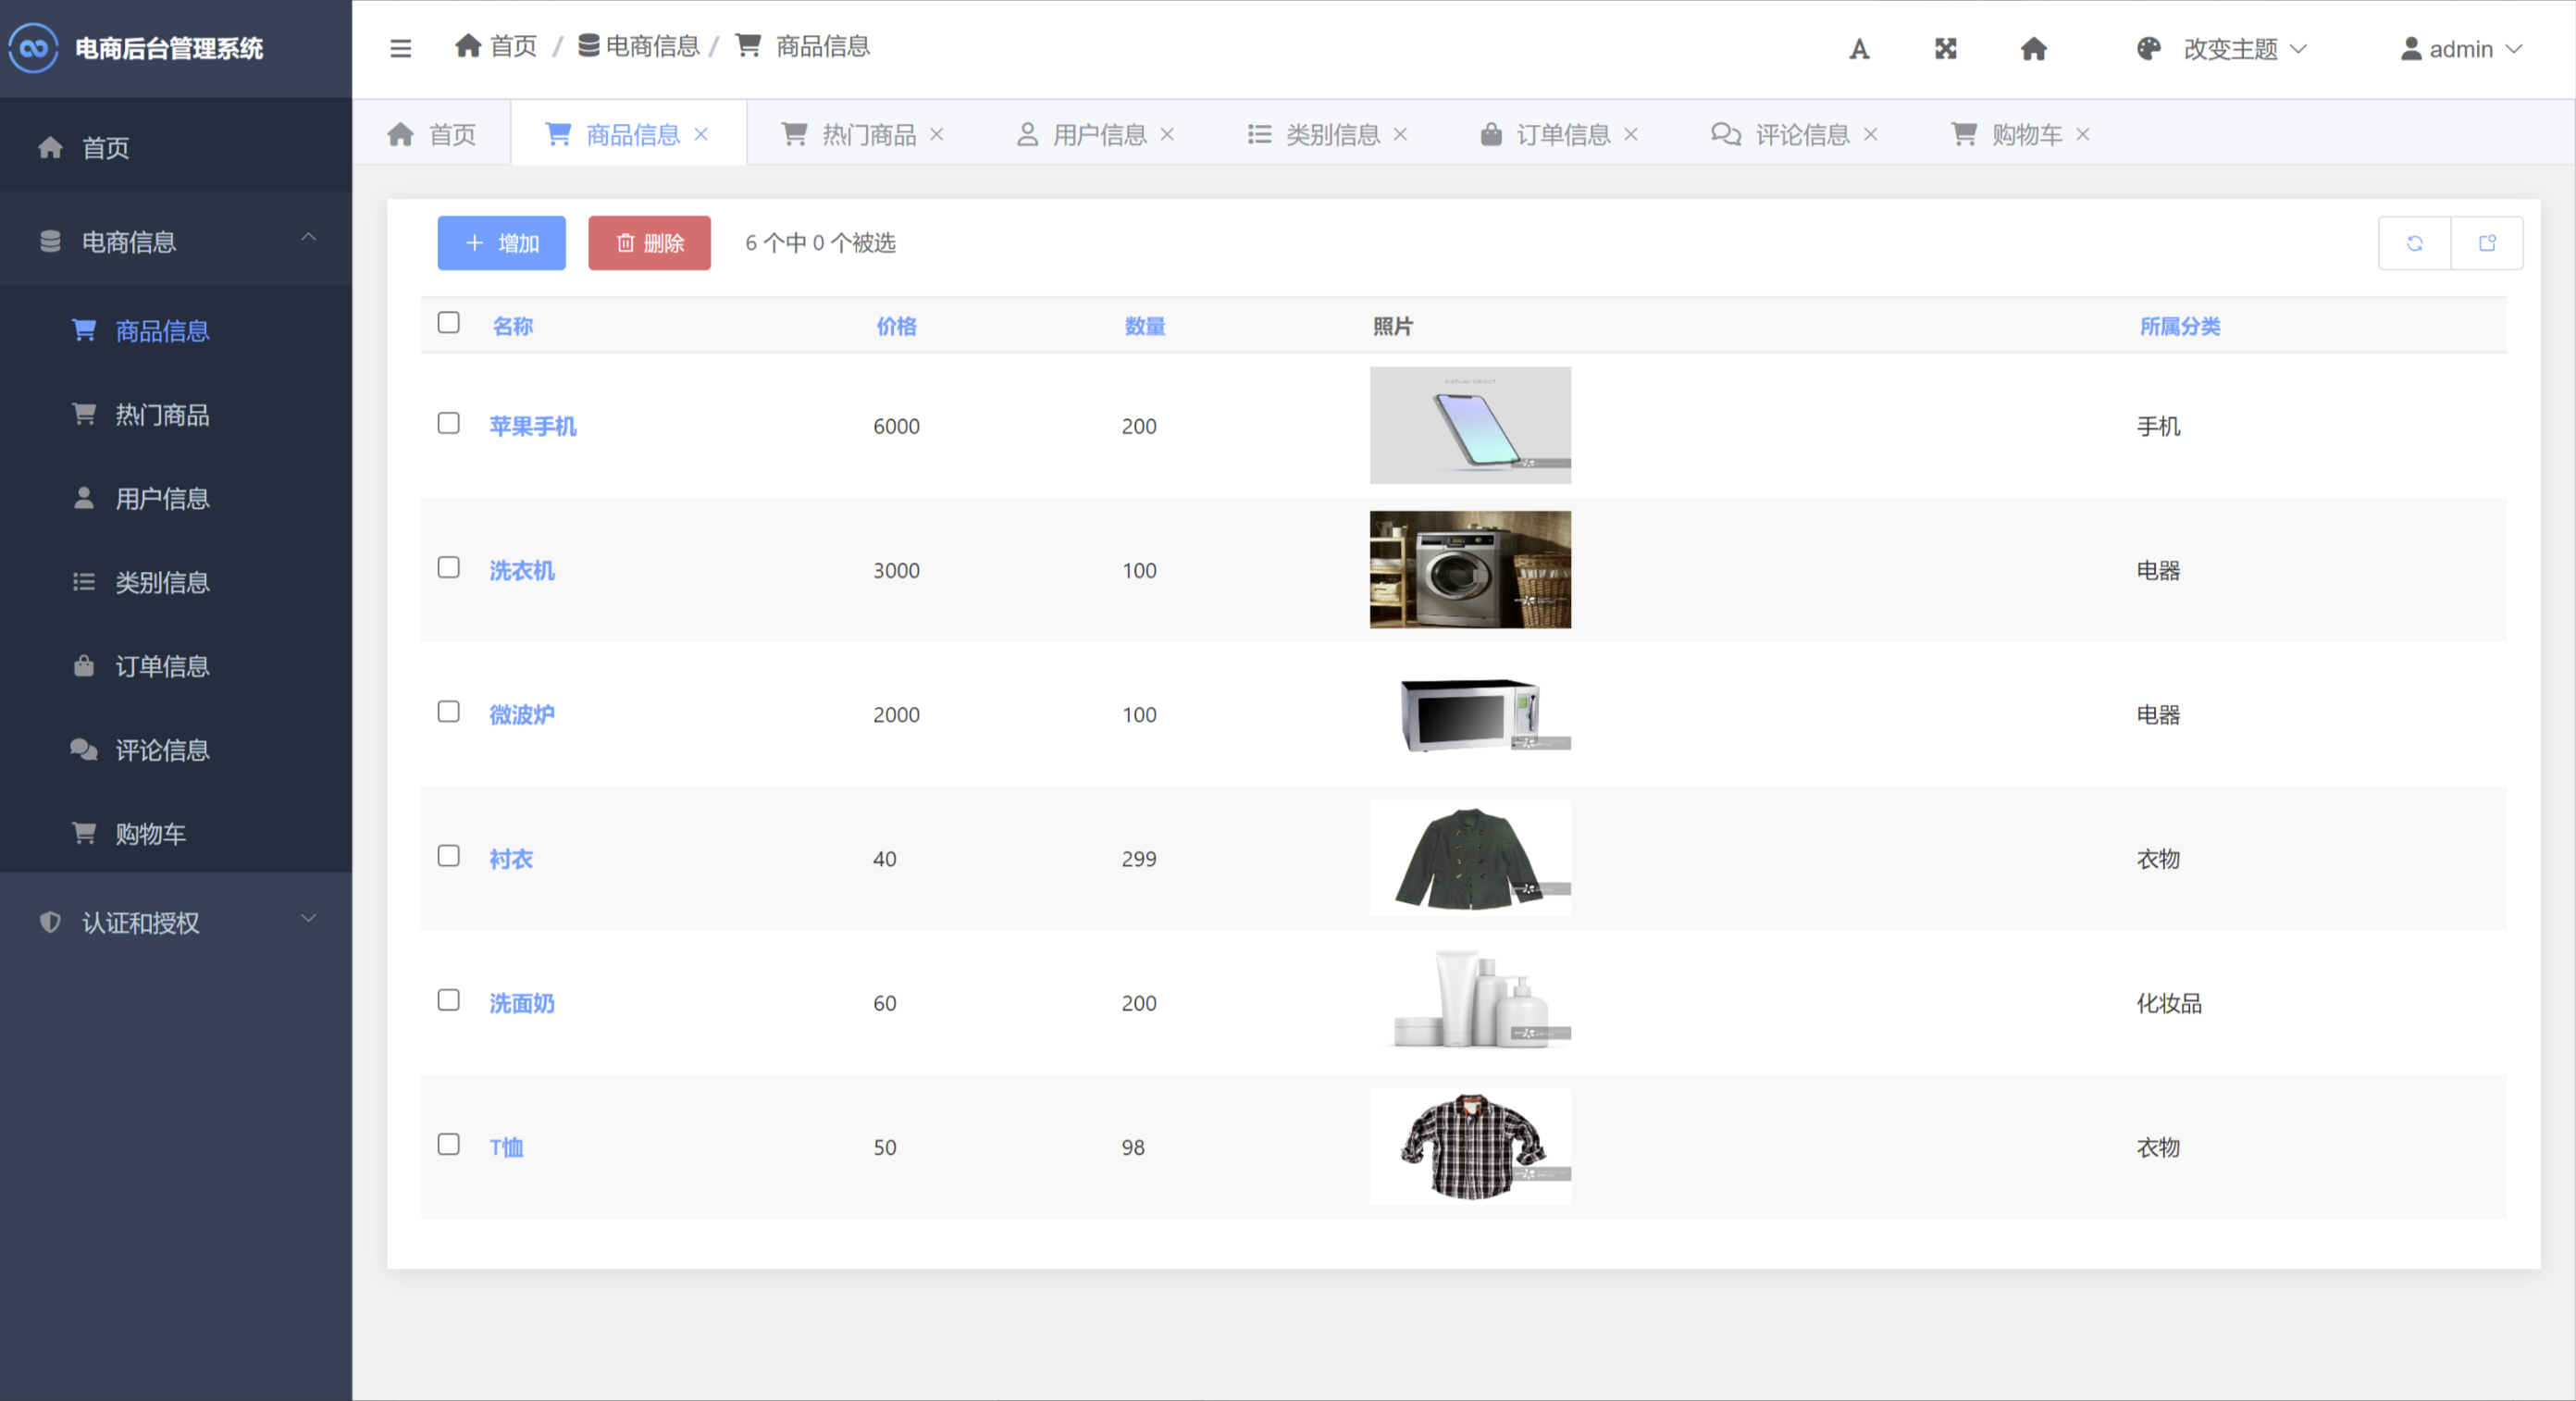Screen dimensions: 2576x1401
Task: Sort the table by the 价格 column
Action: tap(895, 326)
